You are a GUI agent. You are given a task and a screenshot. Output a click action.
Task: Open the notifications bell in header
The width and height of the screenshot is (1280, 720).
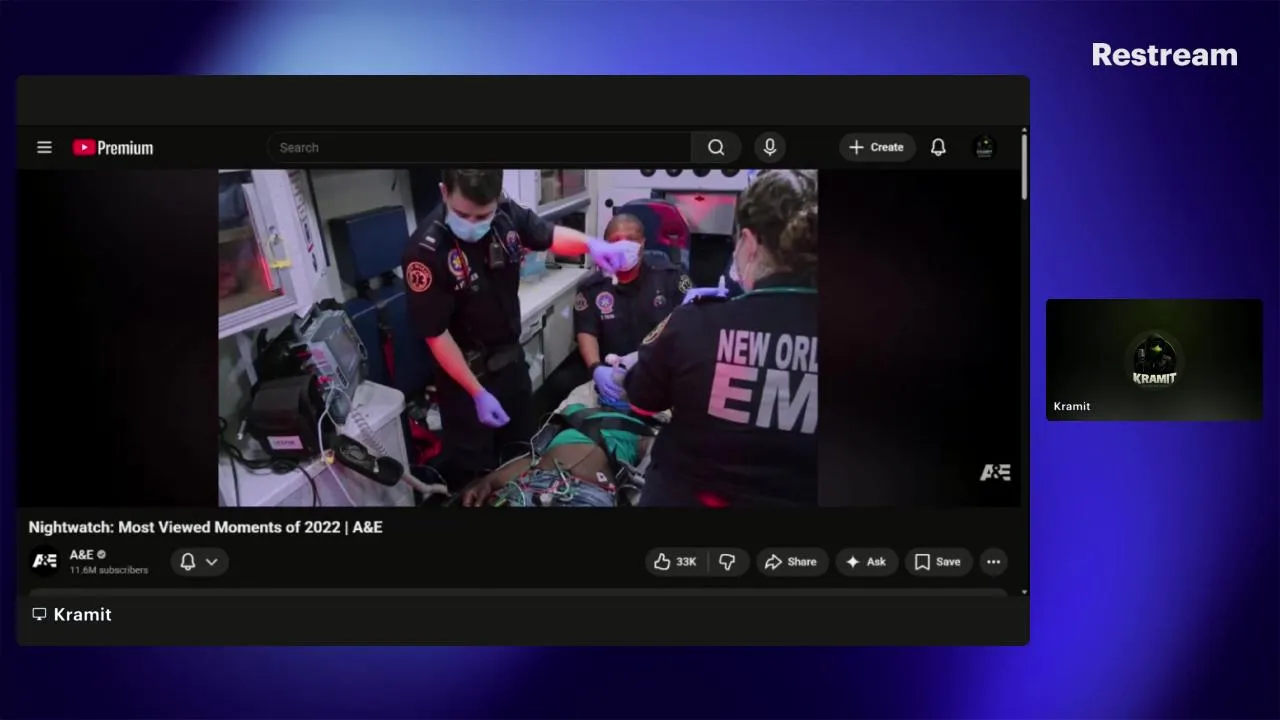coord(938,147)
